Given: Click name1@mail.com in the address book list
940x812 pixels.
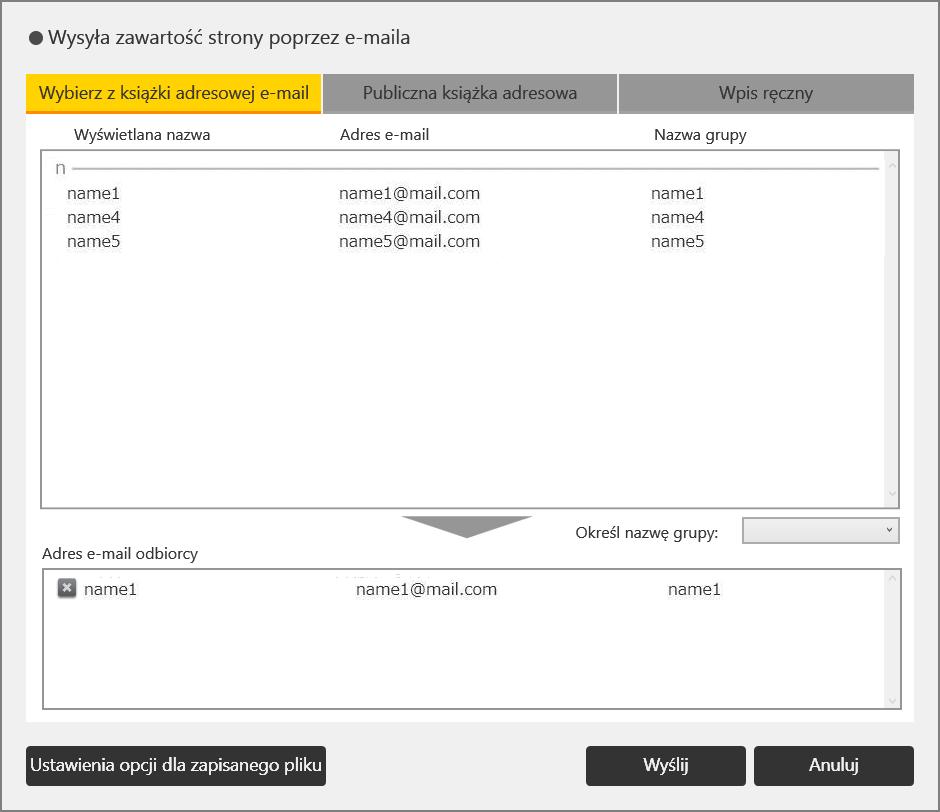Looking at the screenshot, I should click(x=409, y=193).
